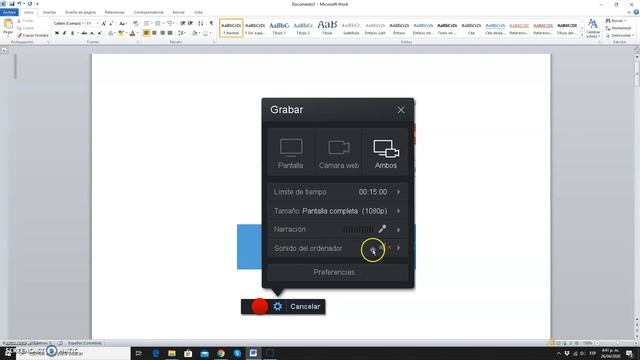This screenshot has height=360, width=640.
Task: Click the text highlight color icon
Action: pyautogui.click(x=121, y=33)
